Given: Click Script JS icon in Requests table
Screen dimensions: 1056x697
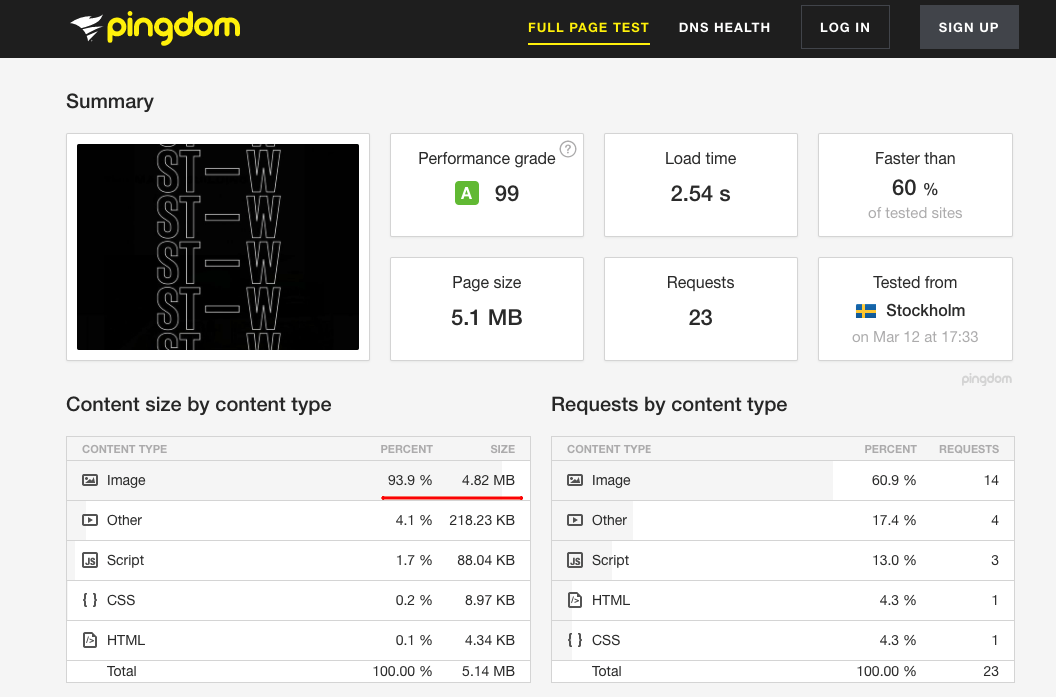Looking at the screenshot, I should coord(574,560).
